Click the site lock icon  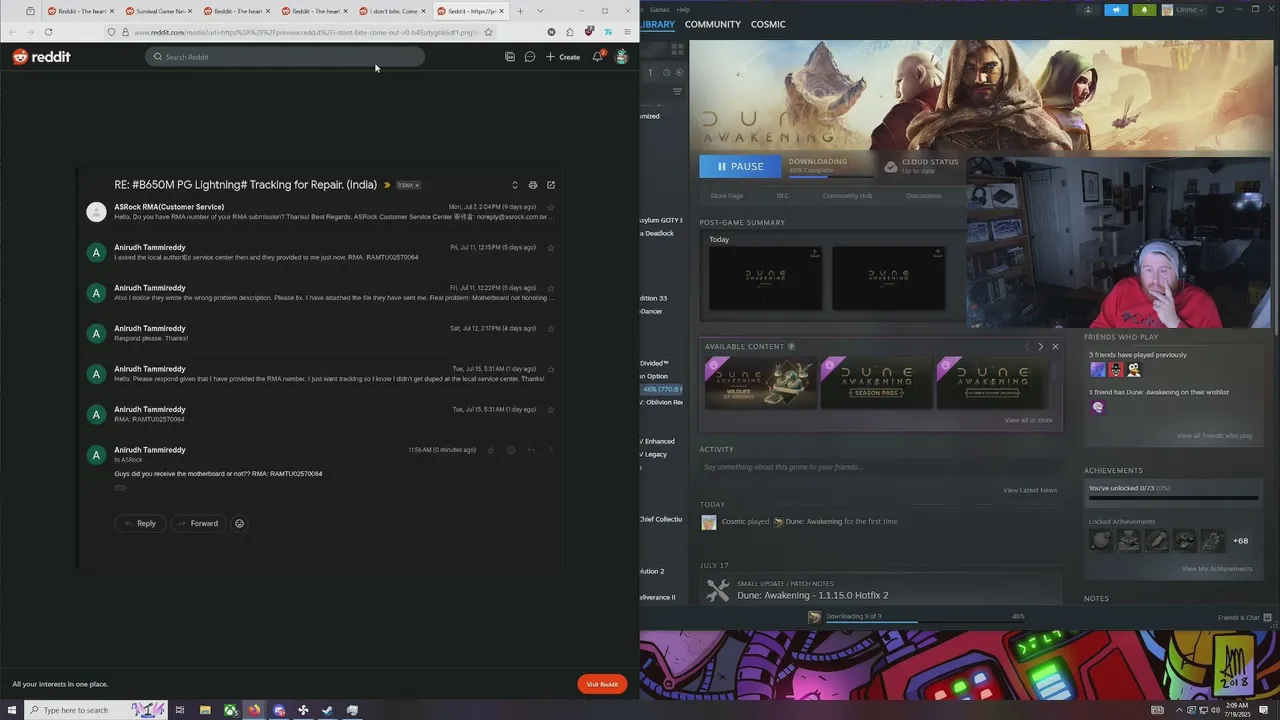coord(124,32)
